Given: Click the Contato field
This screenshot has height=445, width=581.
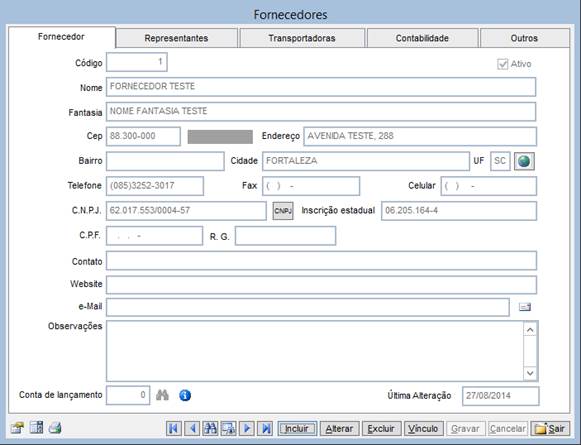Looking at the screenshot, I should pyautogui.click(x=321, y=260).
